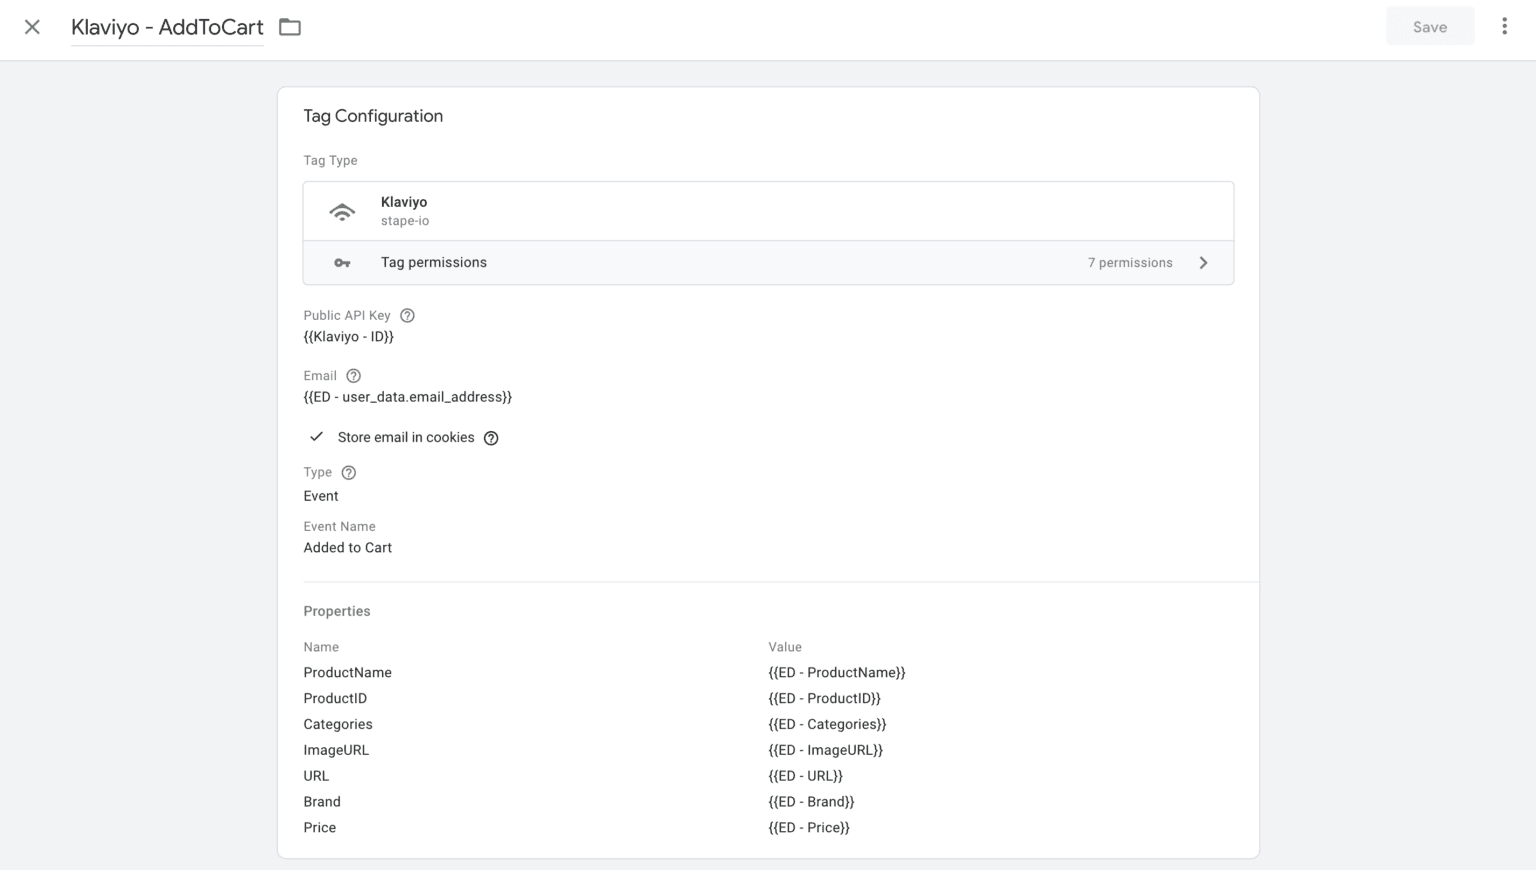The image size is (1536, 870).
Task: Select the Categories property name
Action: [x=338, y=725]
